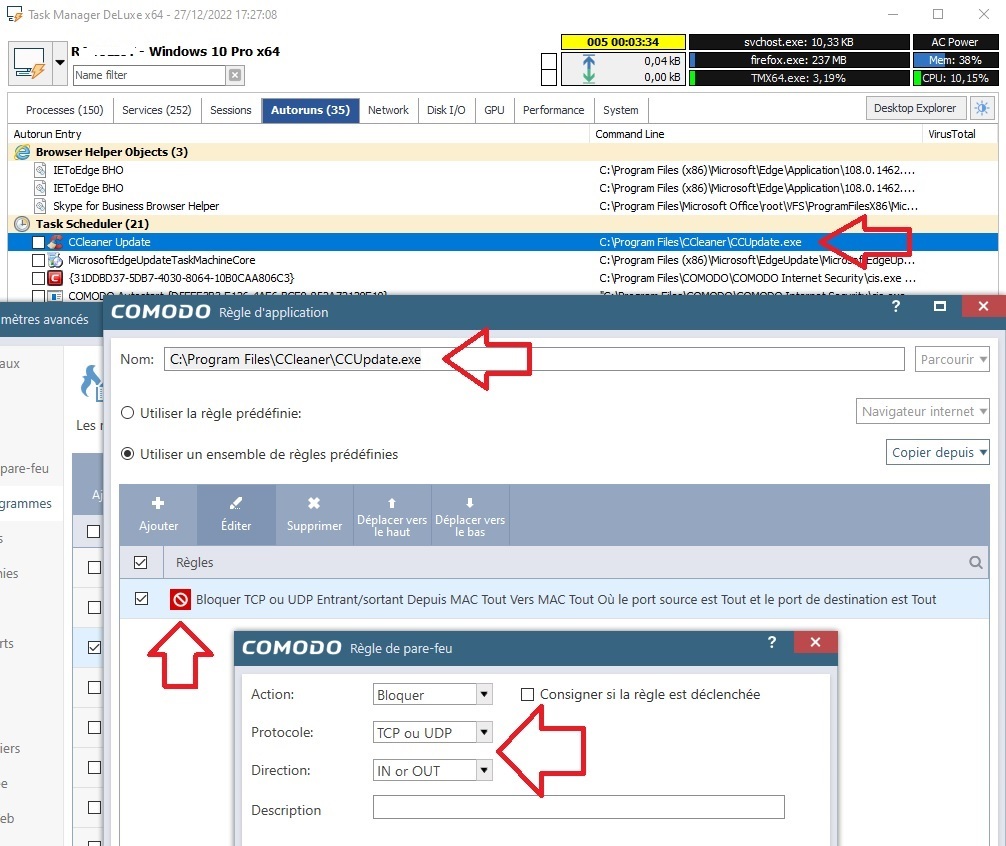Switch to the GPU tab

click(x=494, y=110)
